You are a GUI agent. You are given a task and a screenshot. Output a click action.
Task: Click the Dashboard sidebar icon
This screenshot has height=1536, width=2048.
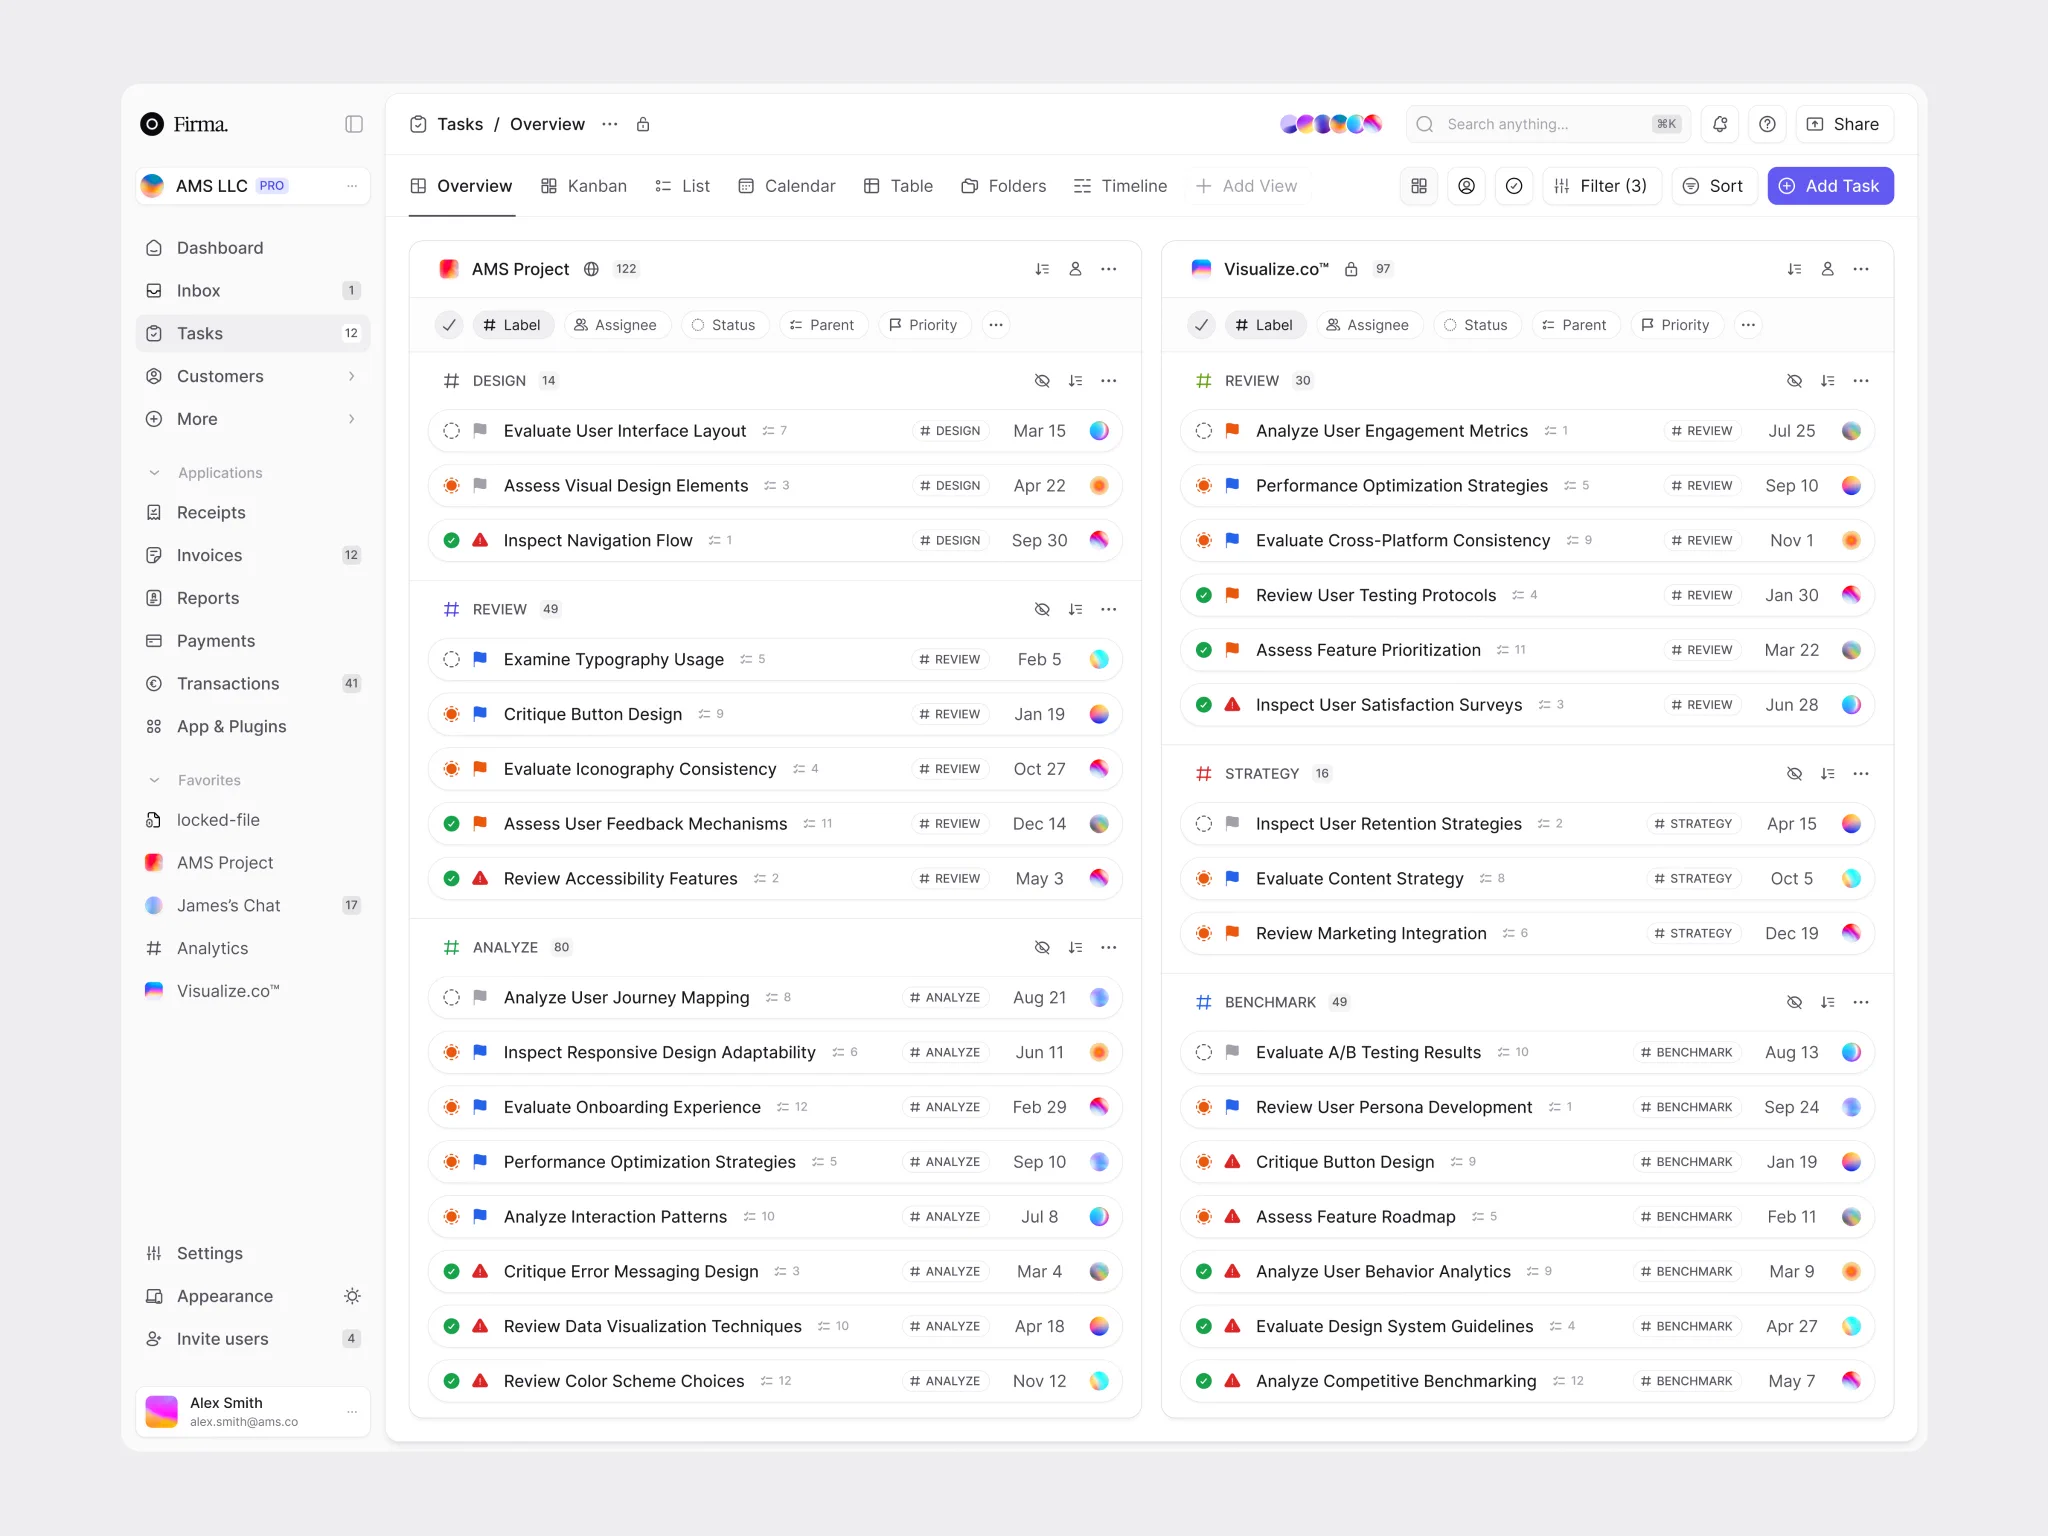coord(154,248)
